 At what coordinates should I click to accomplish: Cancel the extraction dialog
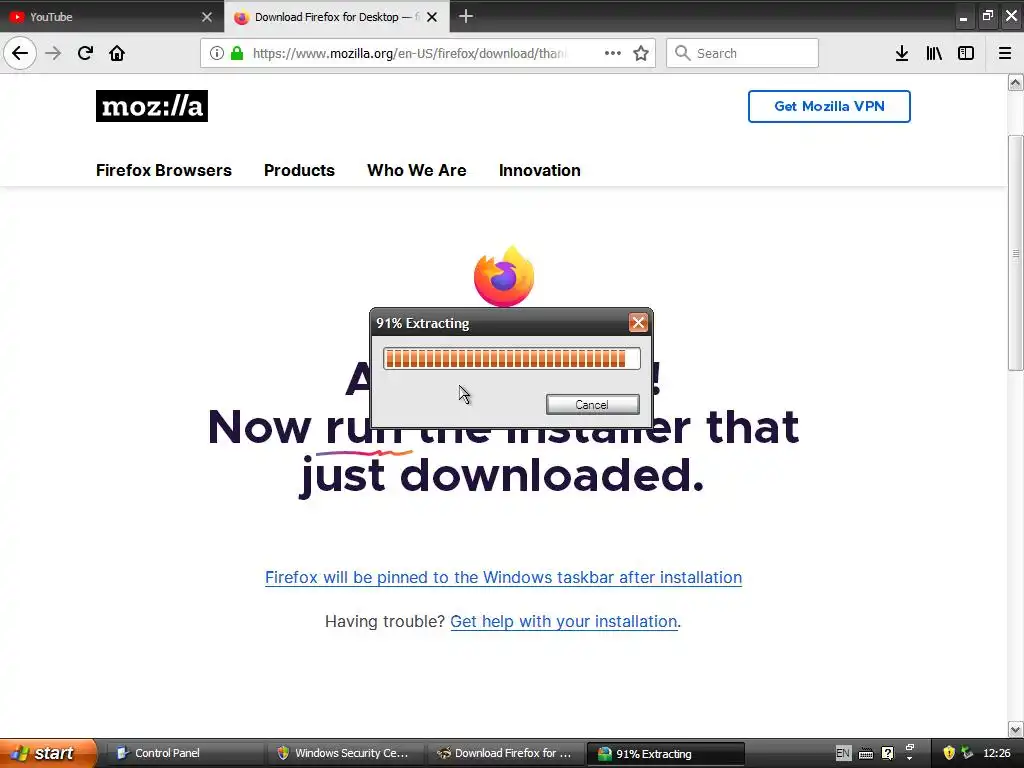[x=592, y=404]
